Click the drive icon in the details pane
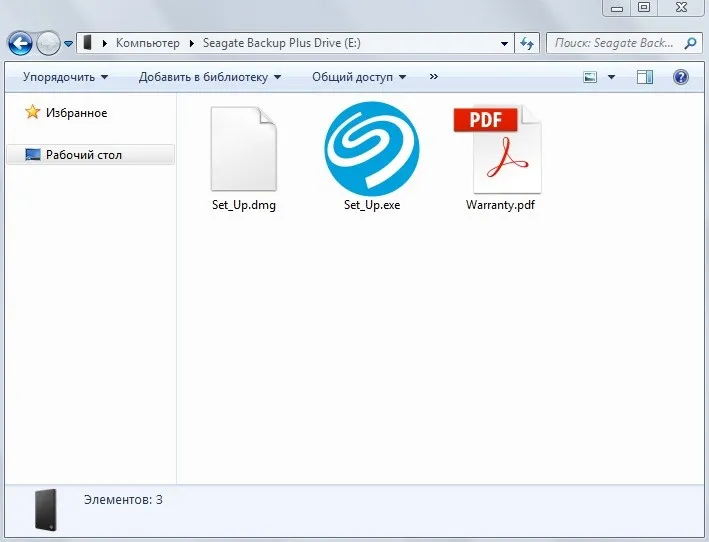This screenshot has width=709, height=542. tap(46, 510)
